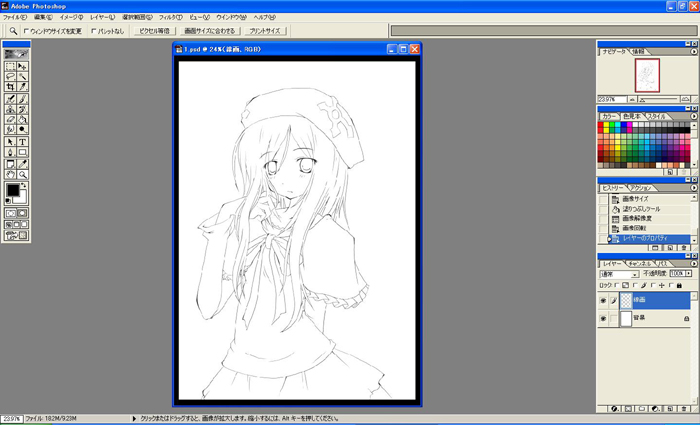Select the Type tool
The width and height of the screenshot is (700, 425).
pyautogui.click(x=22, y=142)
